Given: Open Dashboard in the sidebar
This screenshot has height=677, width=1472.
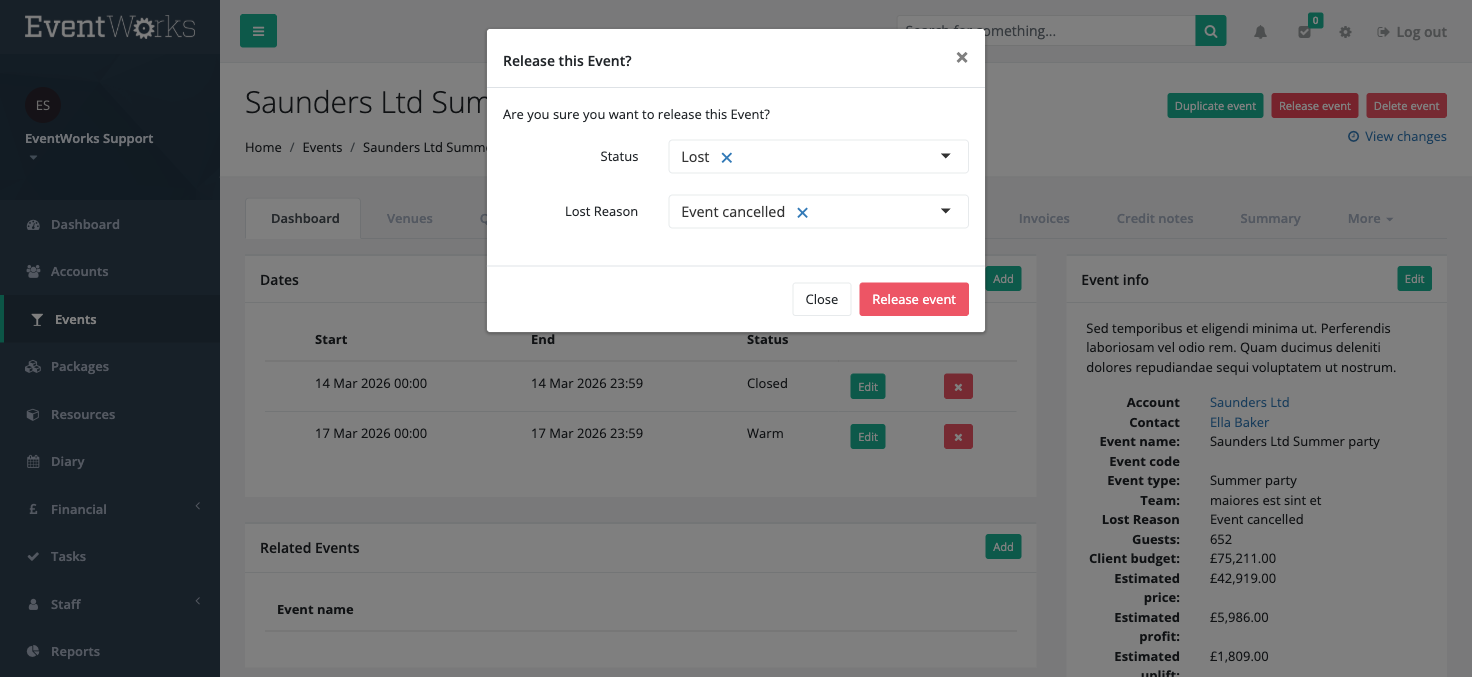Looking at the screenshot, I should 110,224.
